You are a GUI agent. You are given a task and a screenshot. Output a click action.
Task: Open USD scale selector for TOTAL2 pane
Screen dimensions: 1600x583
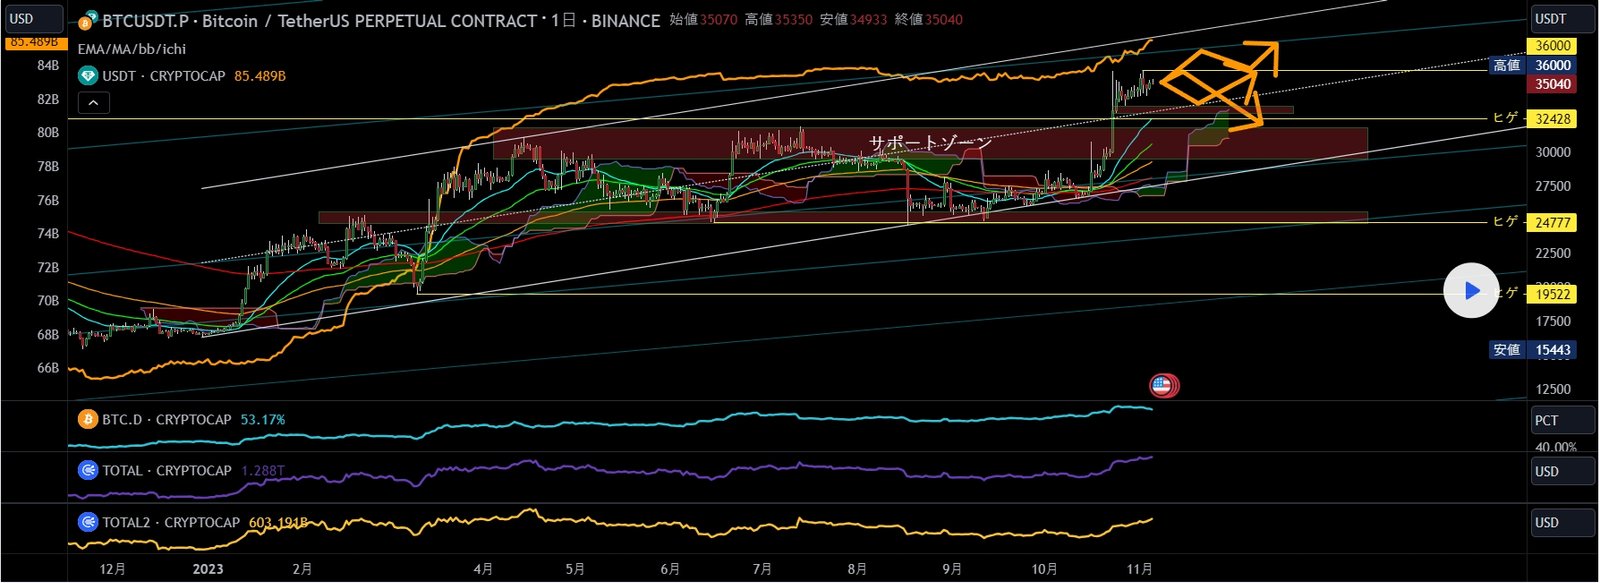[x=1562, y=523]
